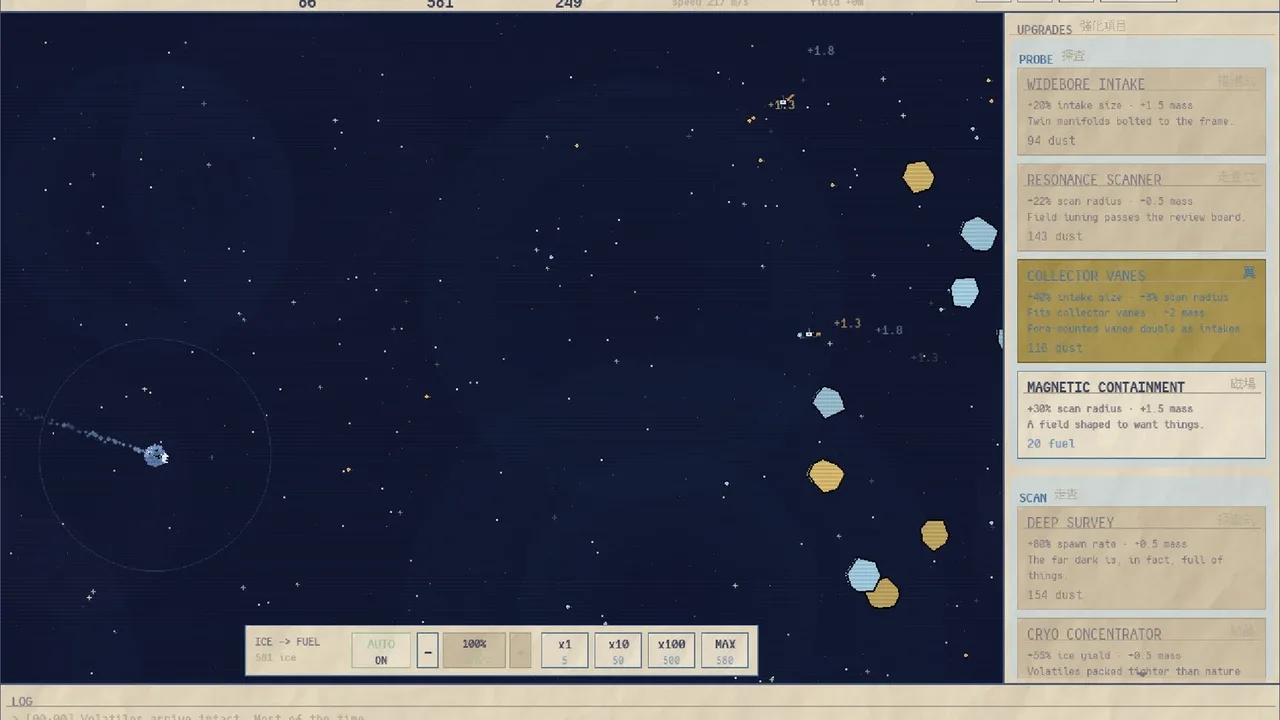
Task: Select the Cryo Concentrator upgrade card
Action: point(1141,650)
